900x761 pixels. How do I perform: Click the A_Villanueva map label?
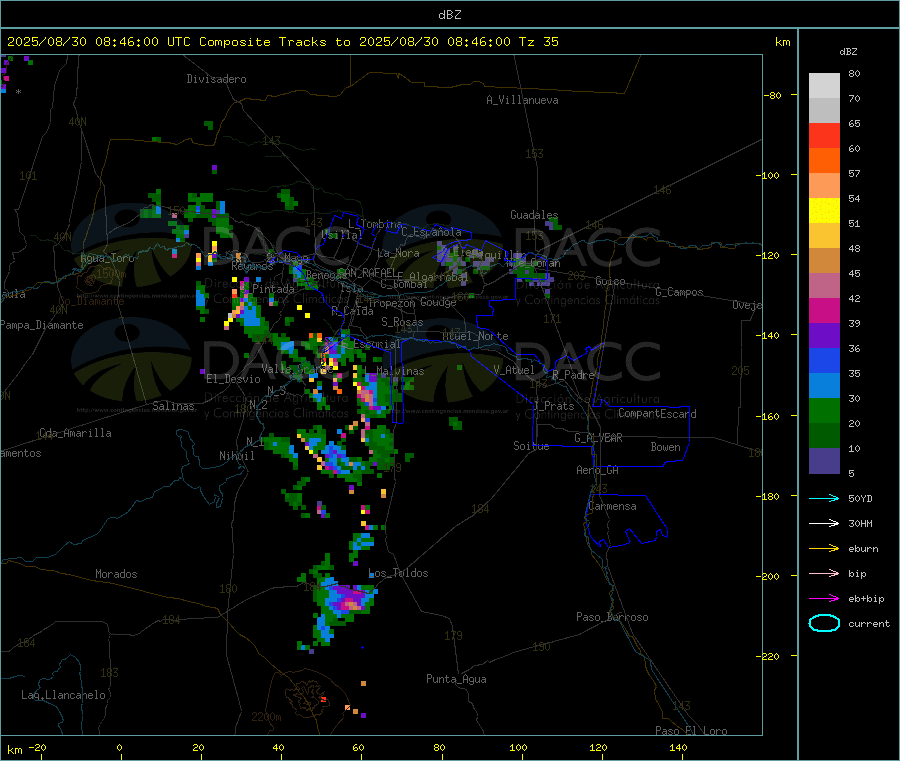pos(522,100)
